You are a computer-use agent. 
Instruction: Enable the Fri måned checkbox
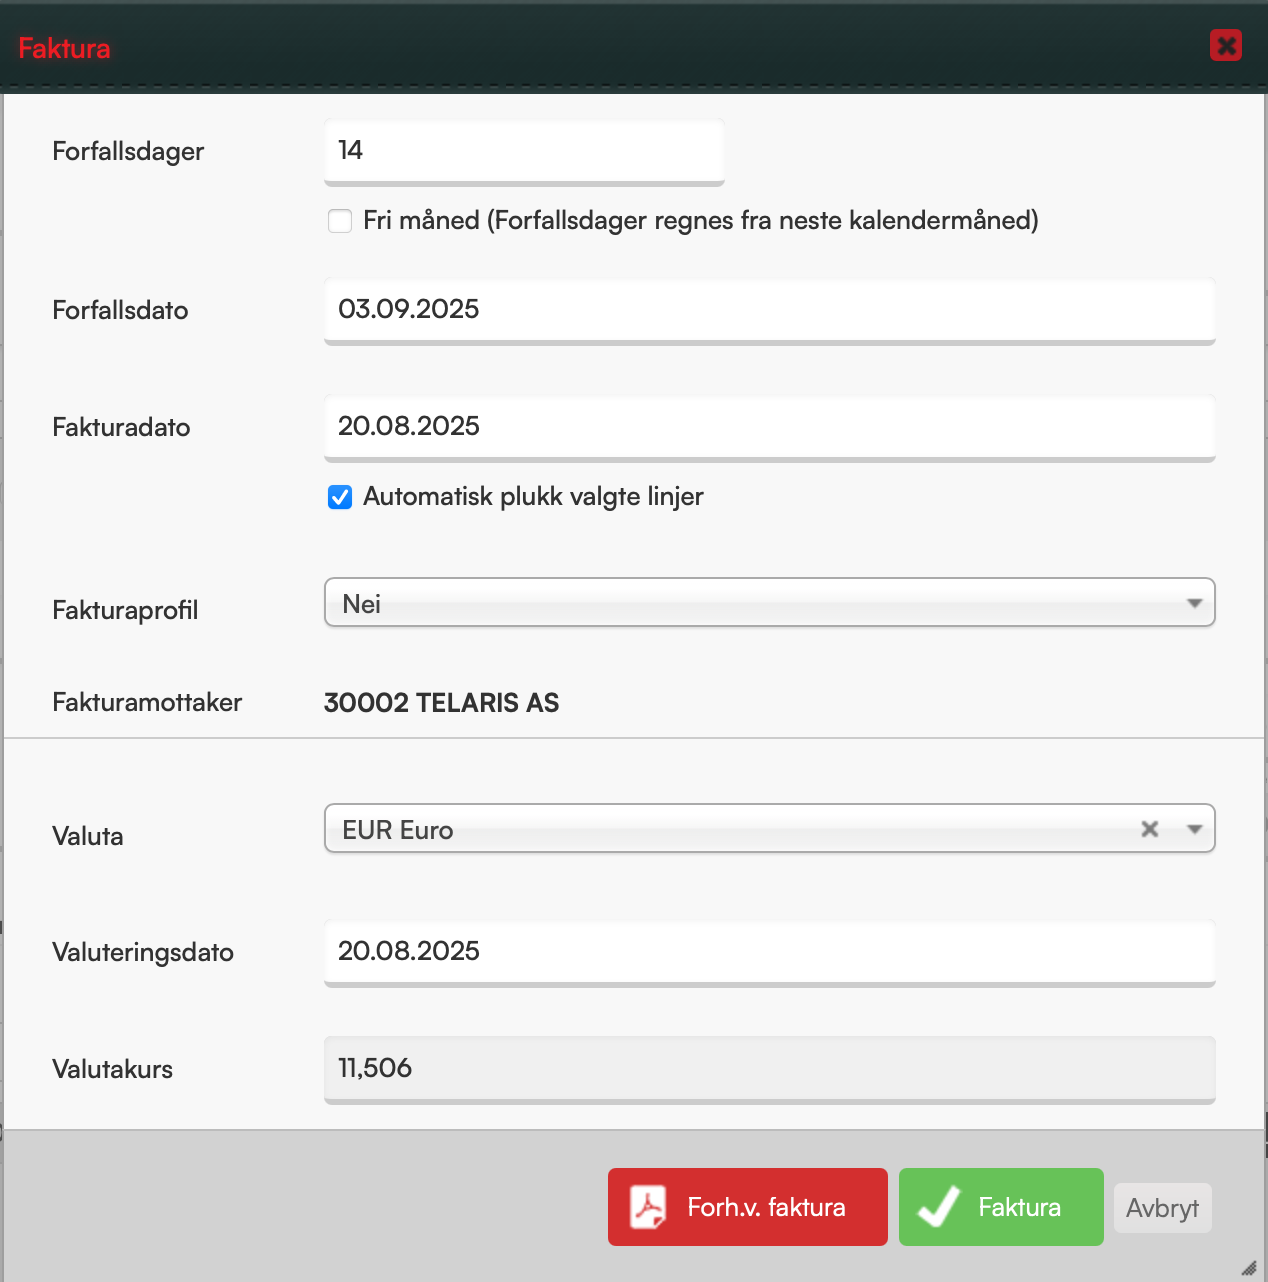tap(340, 221)
